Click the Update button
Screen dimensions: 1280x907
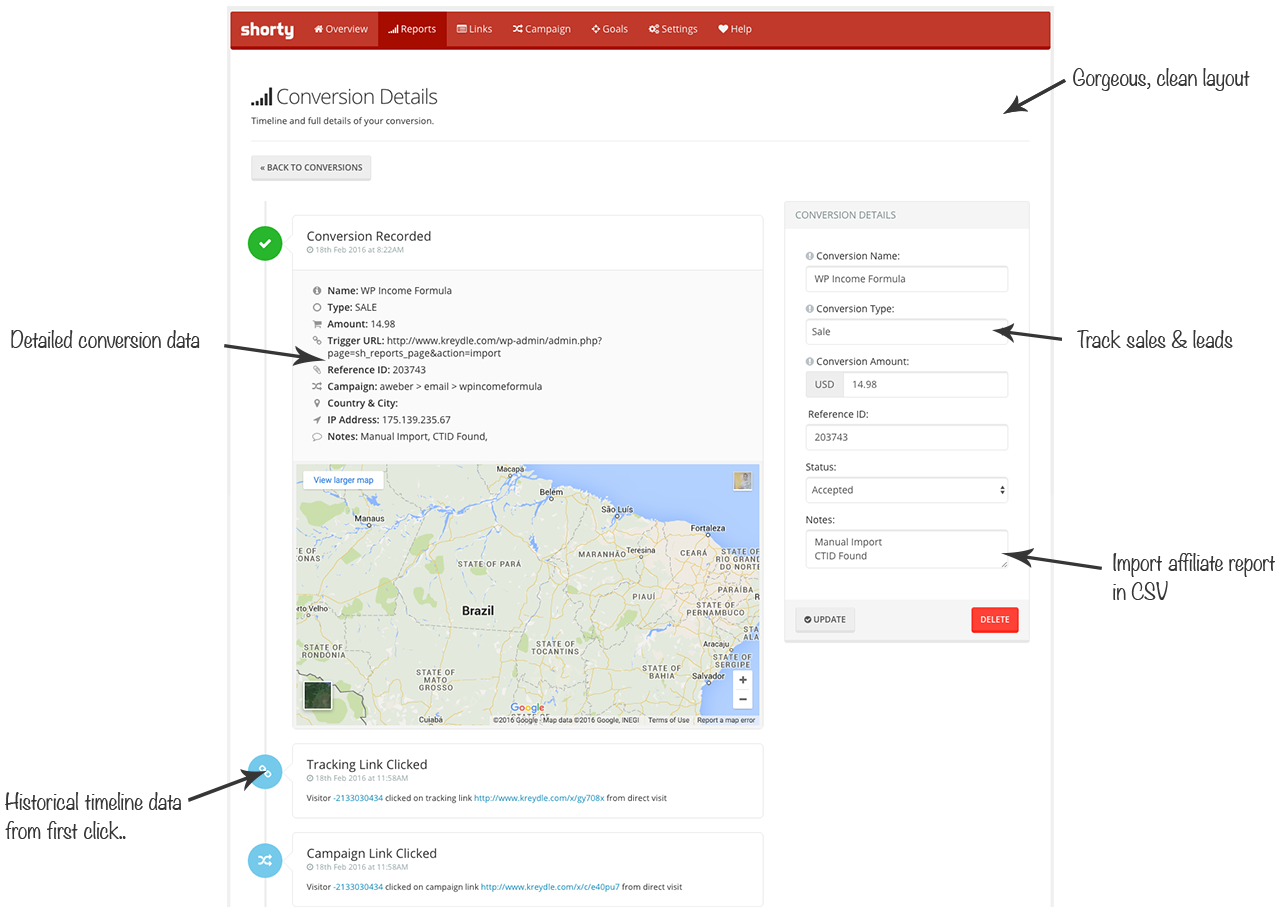coord(825,620)
